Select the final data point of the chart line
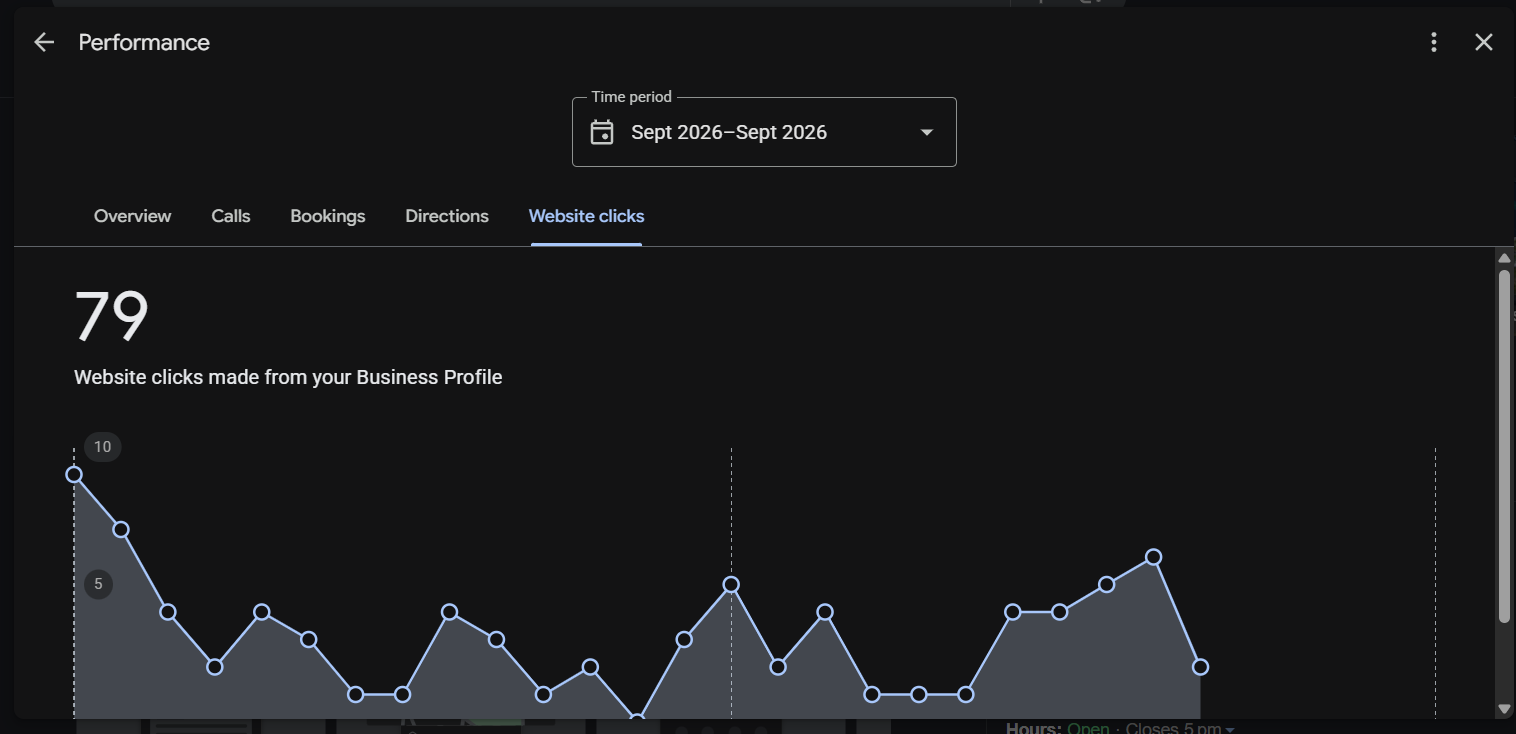This screenshot has width=1516, height=734. coord(1200,667)
